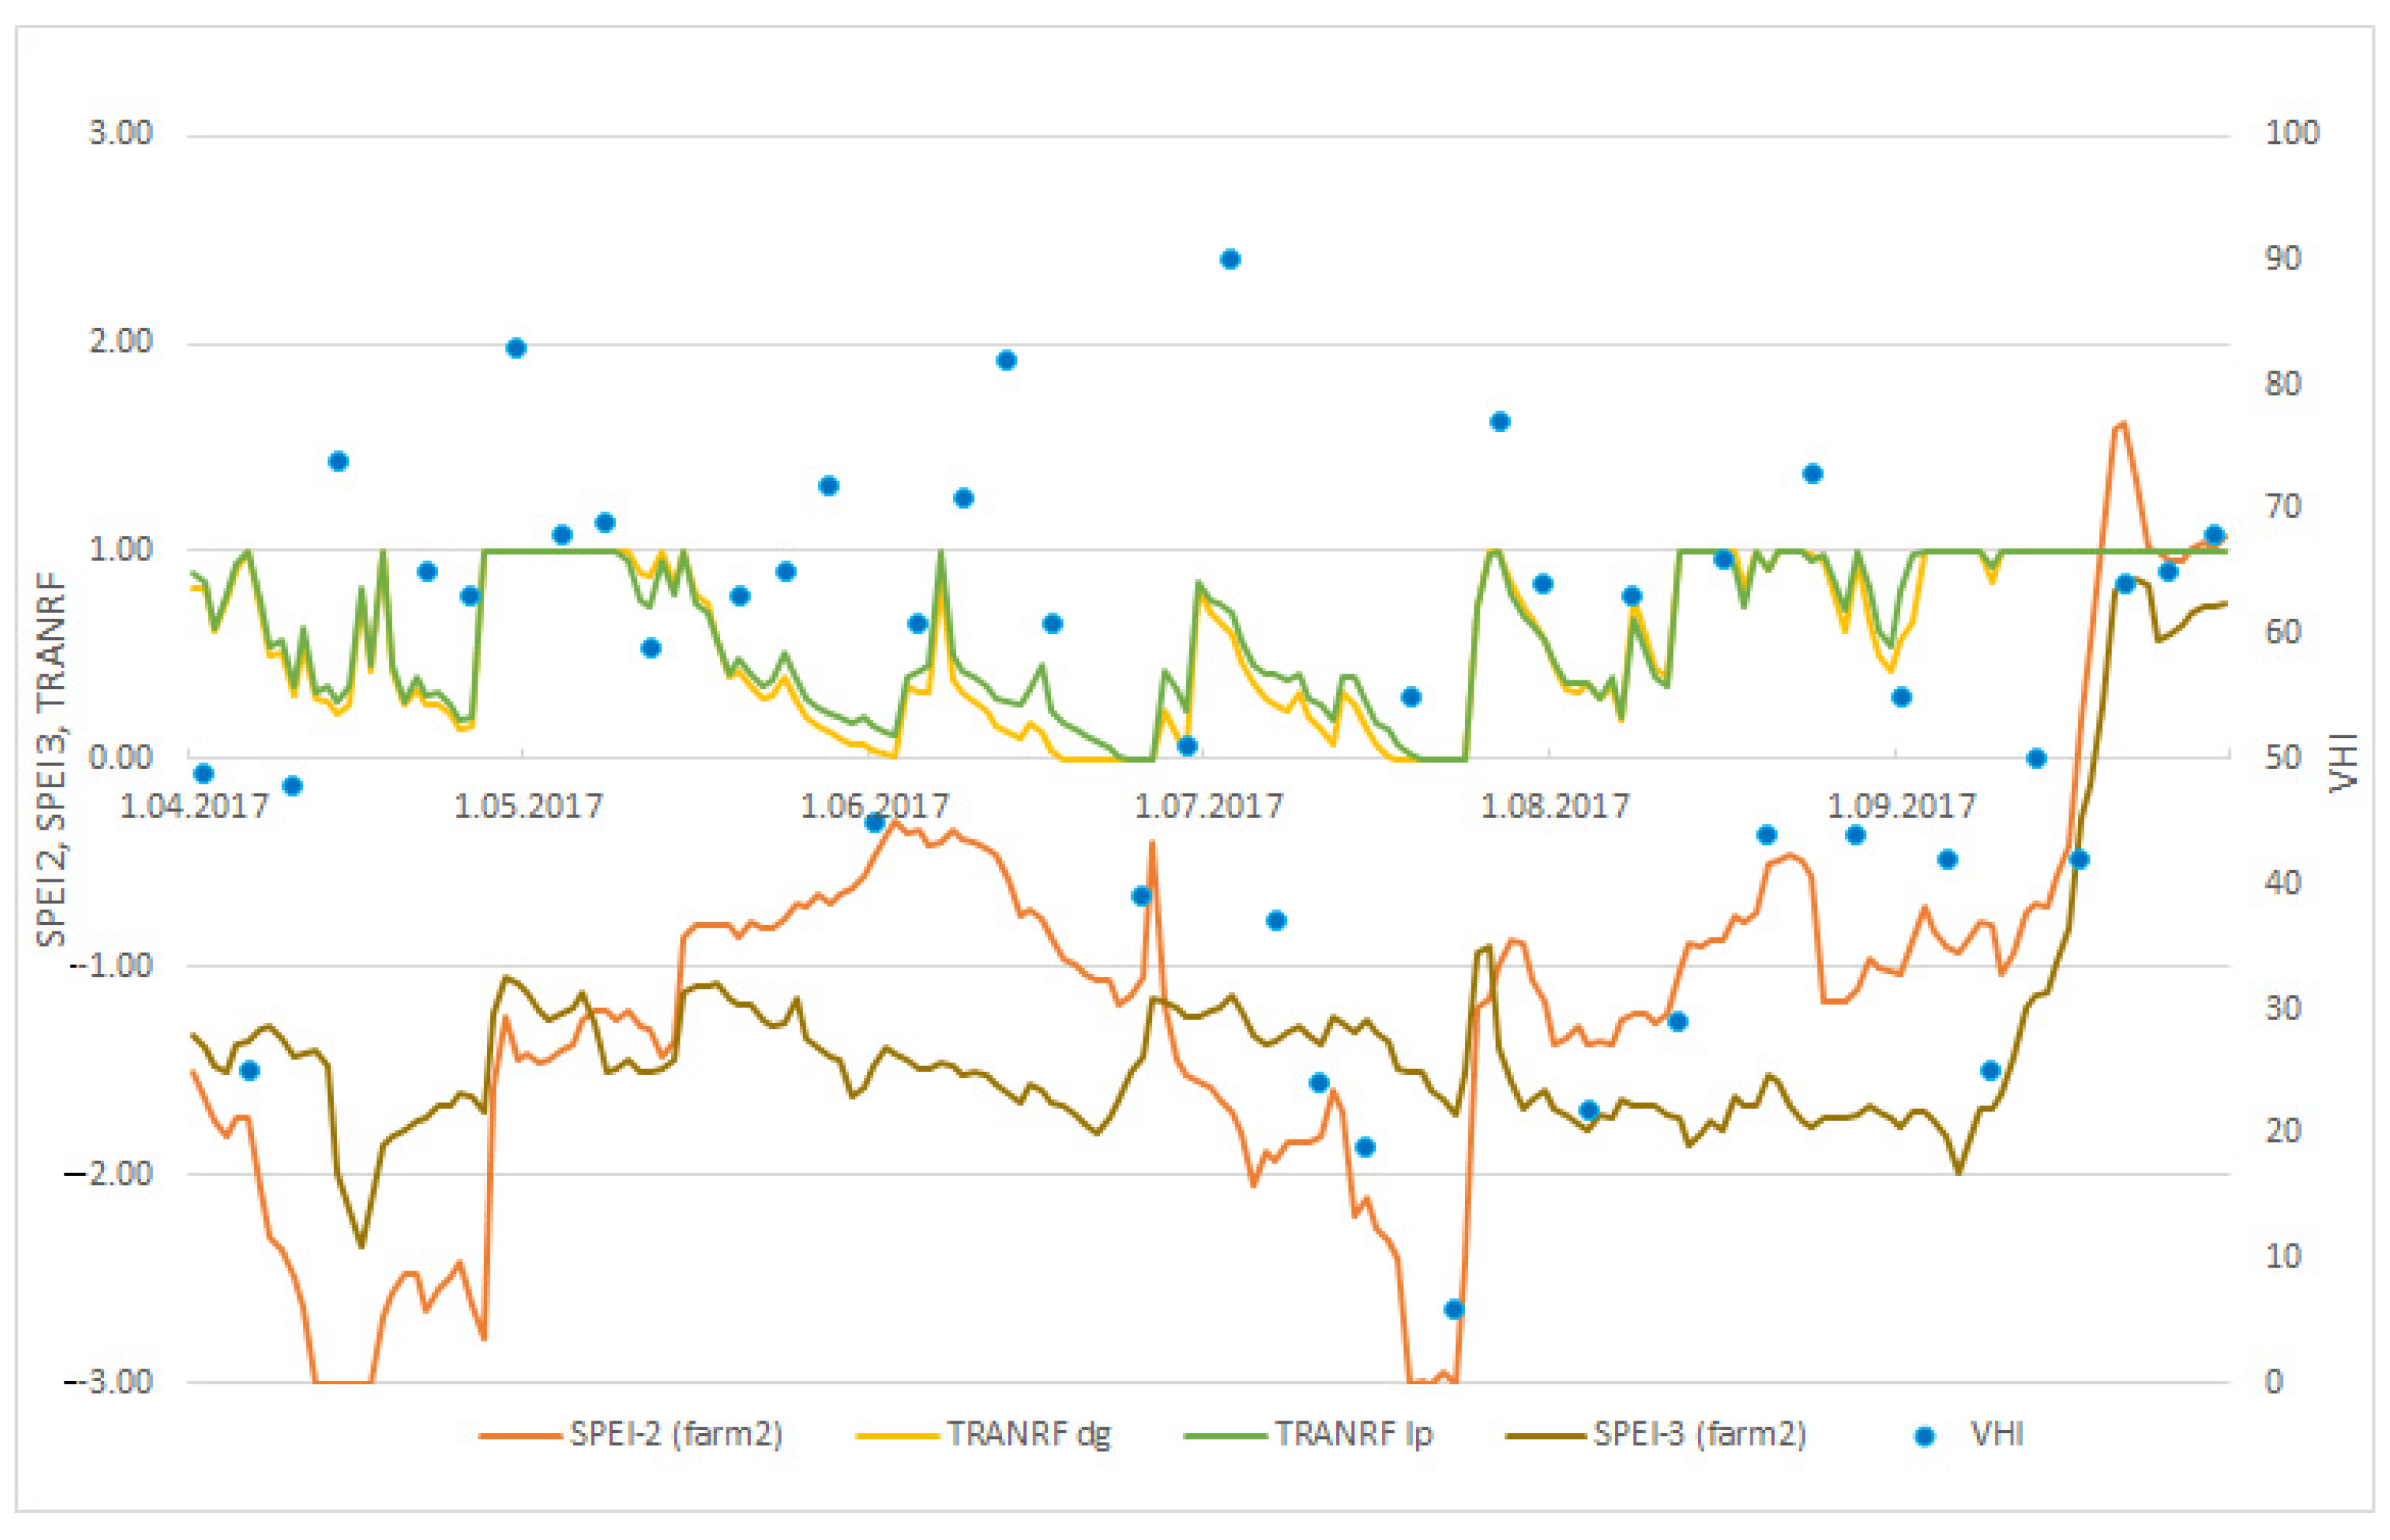Screen dimensions: 2390x1540
Task: Click the blue VHI dot in the legend
Action: [x=1923, y=1436]
